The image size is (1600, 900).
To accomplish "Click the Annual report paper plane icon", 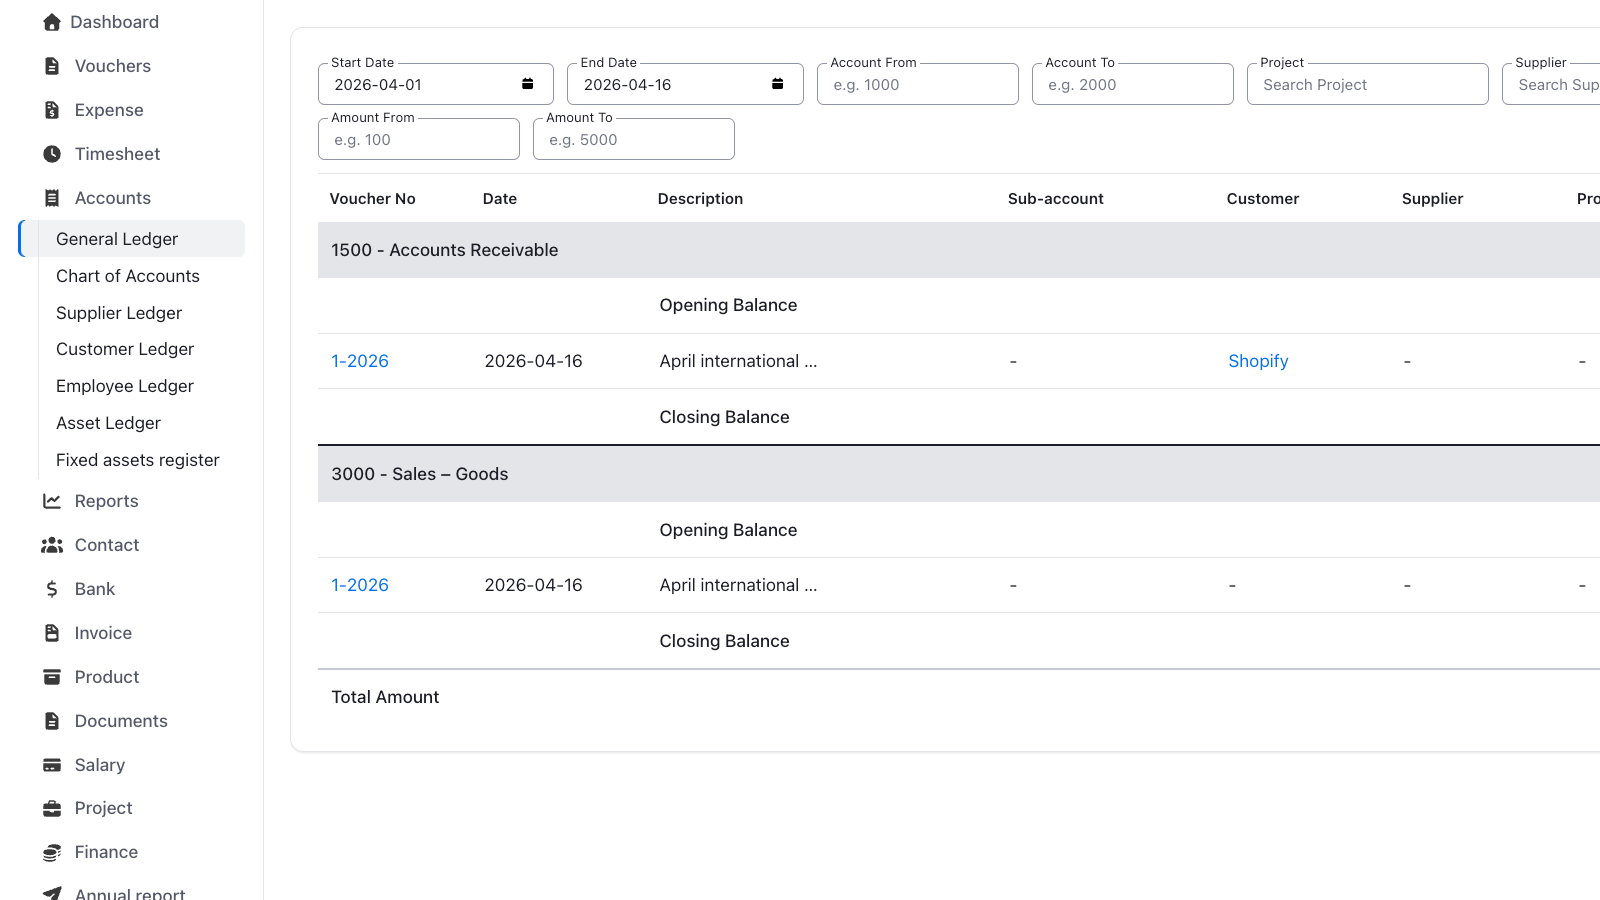I will [x=52, y=893].
